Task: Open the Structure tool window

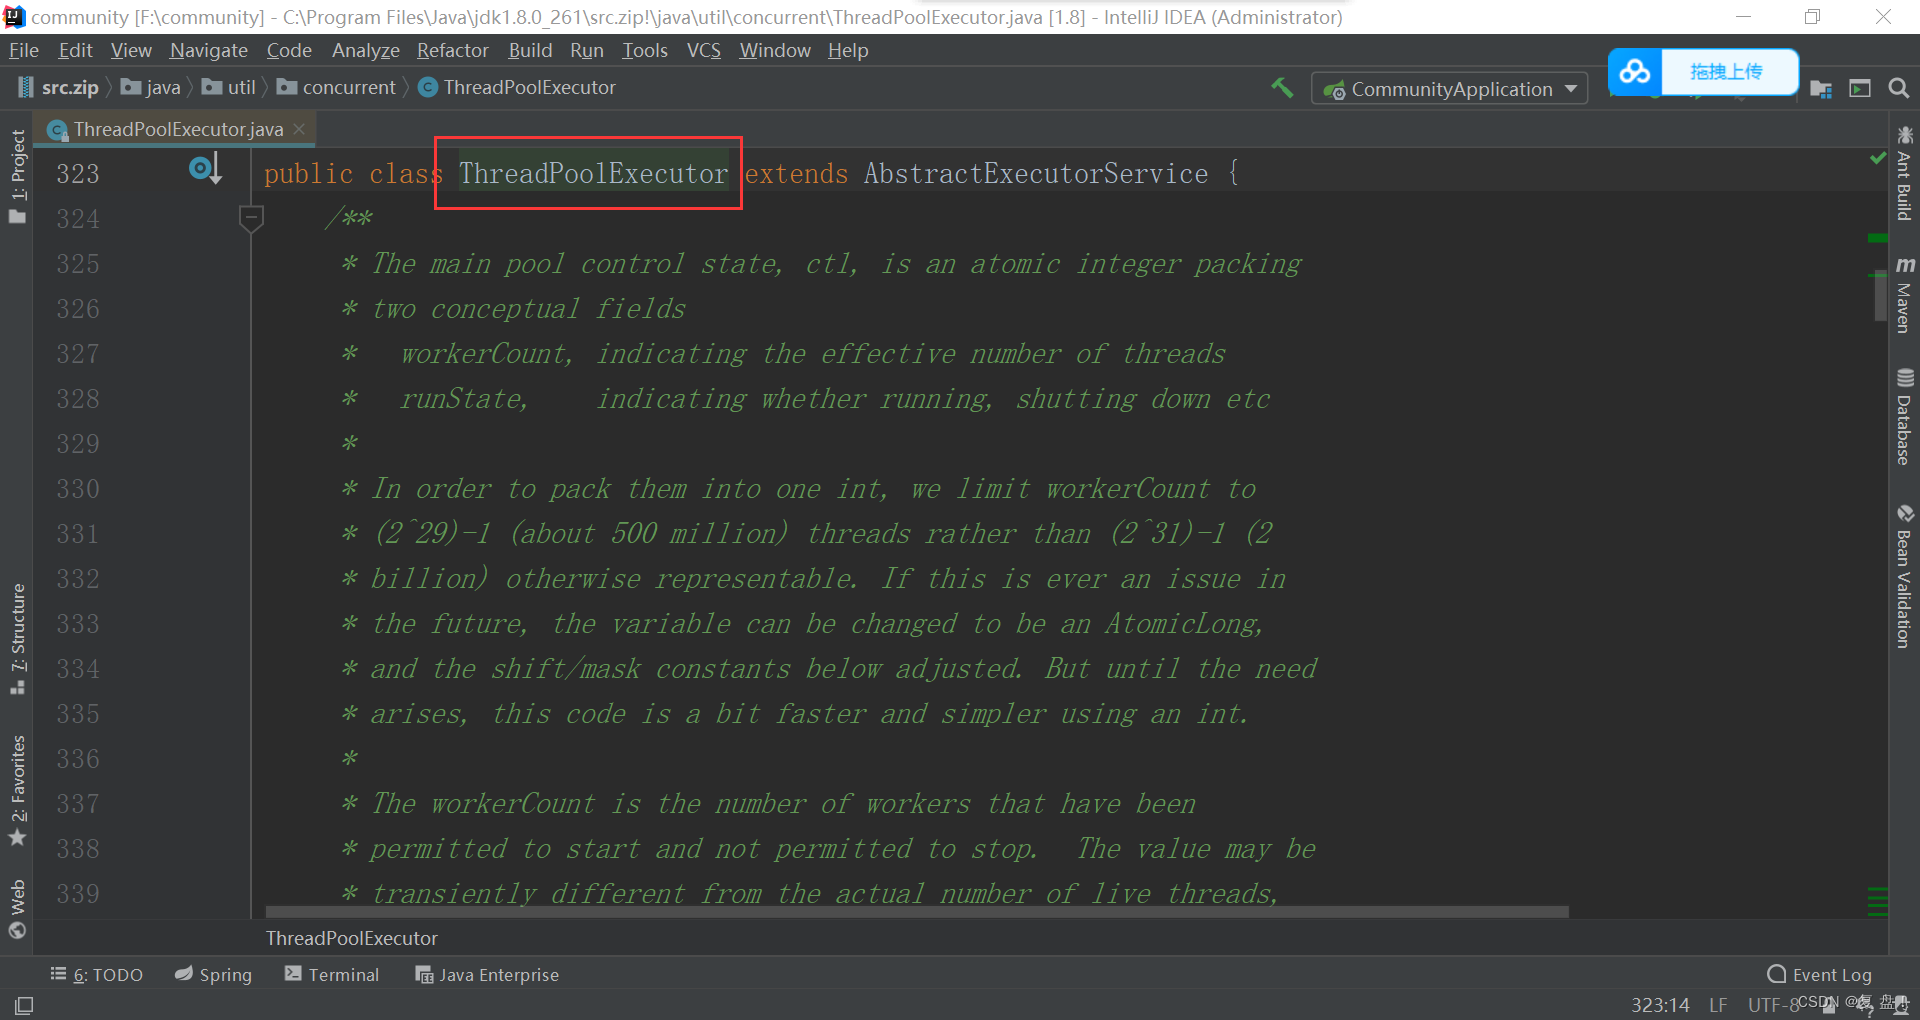Action: point(17,638)
